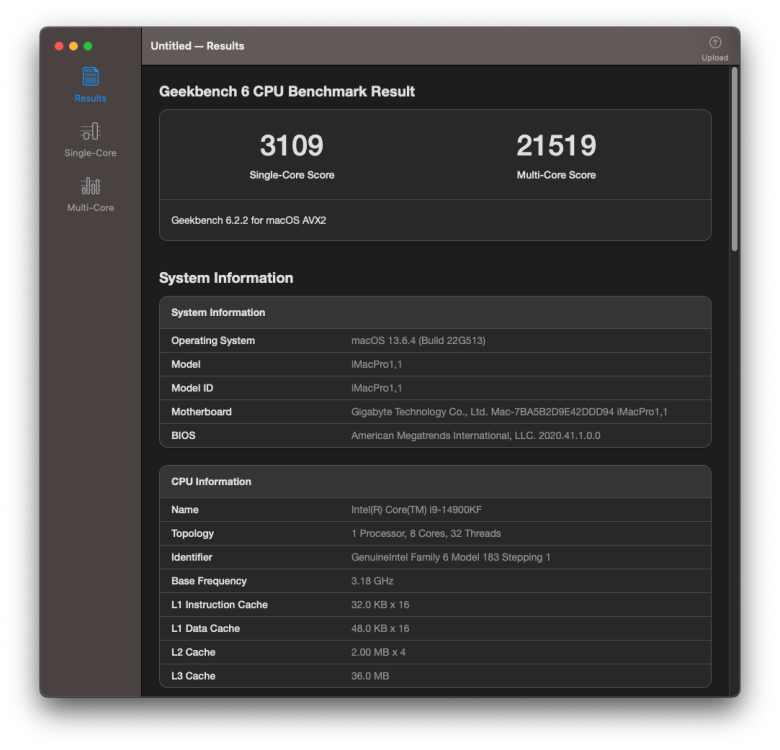Click the American Megatrends BIOS value
Screen dimensions: 780x750
476,436
